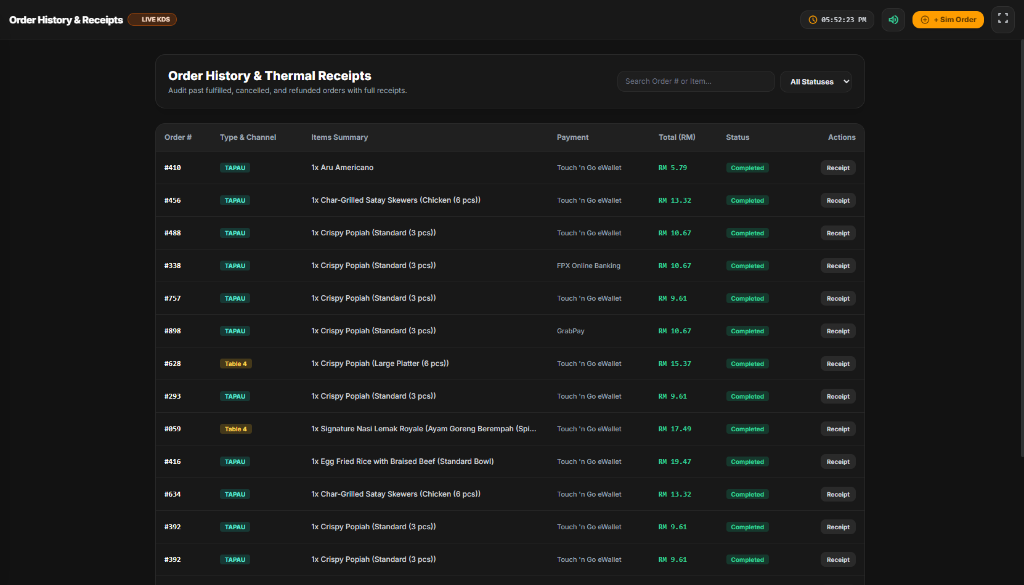This screenshot has width=1024, height=585.
Task: Select order number #628
Action: click(172, 364)
